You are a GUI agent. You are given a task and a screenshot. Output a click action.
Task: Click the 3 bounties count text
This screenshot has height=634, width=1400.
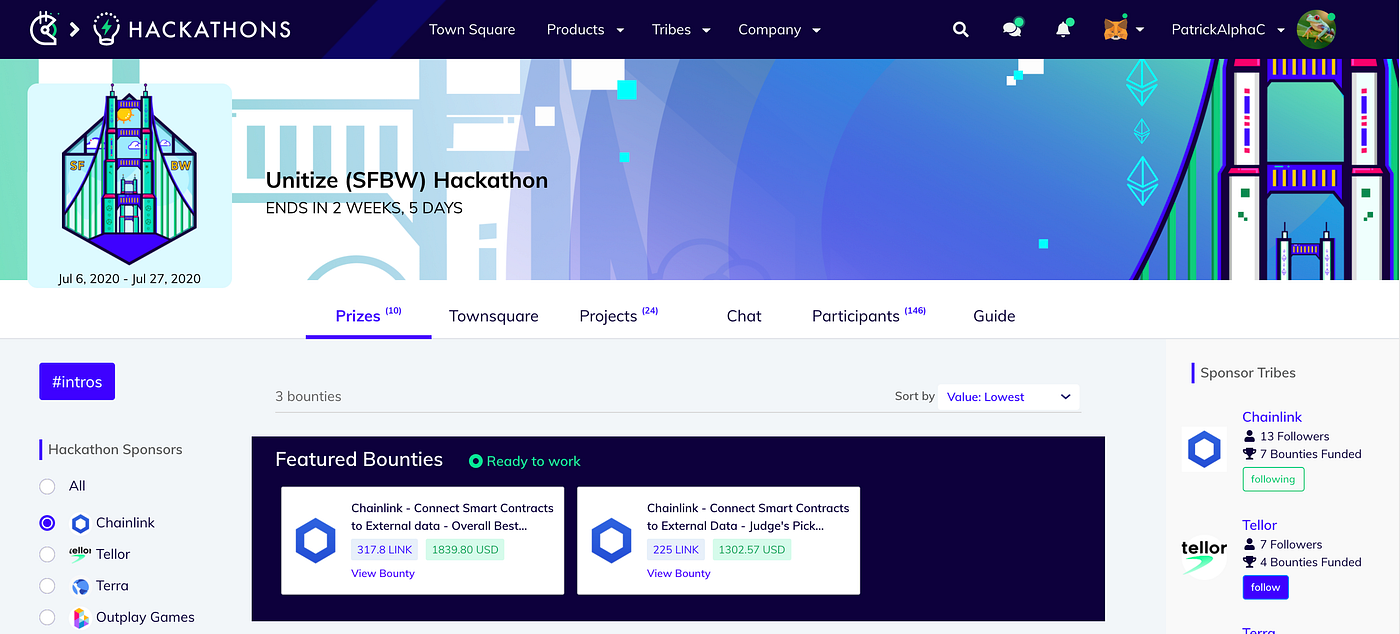pos(308,397)
